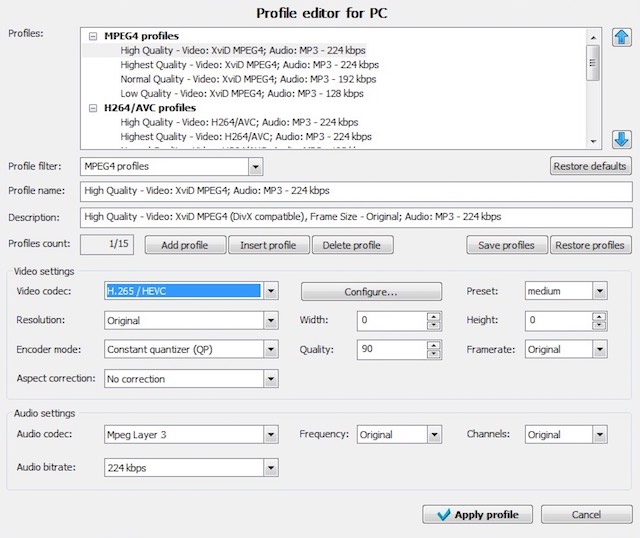This screenshot has height=538, width=640.
Task: Click into the Quality value field
Action: [x=392, y=349]
